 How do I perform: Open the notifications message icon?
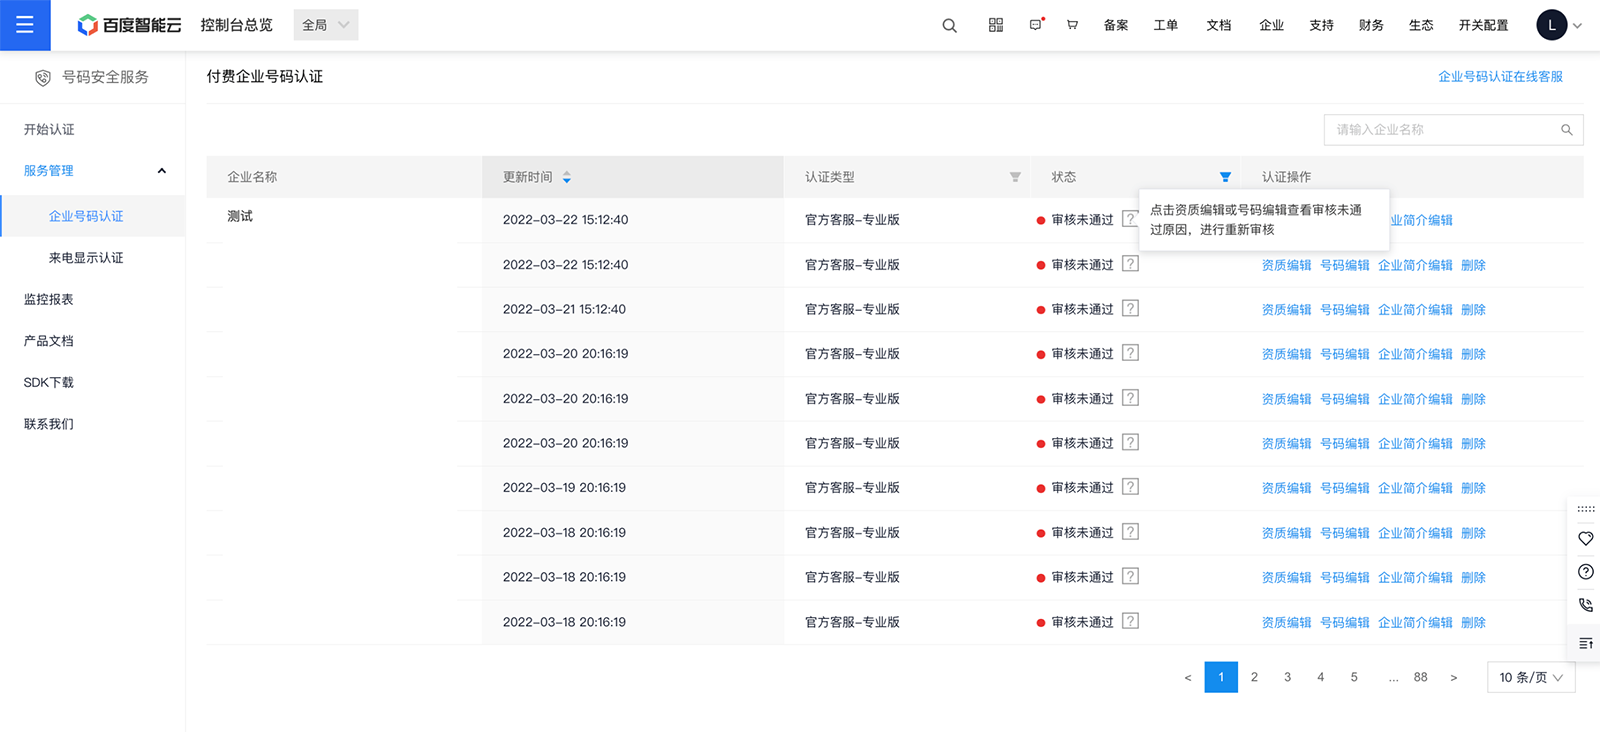1036,25
